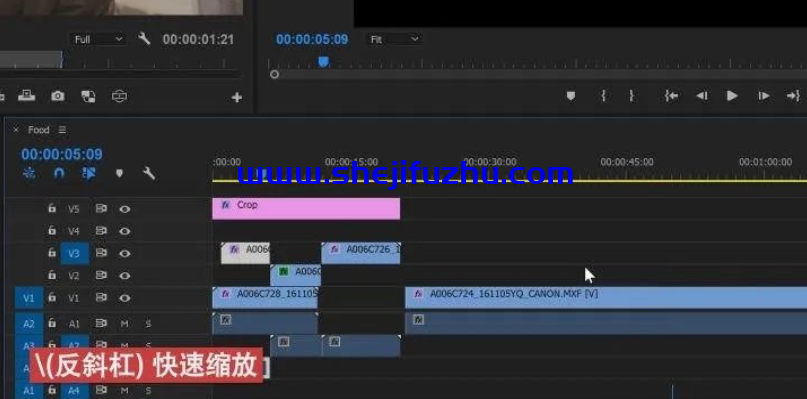The width and height of the screenshot is (807, 399).
Task: Toggle the timeline Snap magnet icon
Action: pyautogui.click(x=59, y=174)
